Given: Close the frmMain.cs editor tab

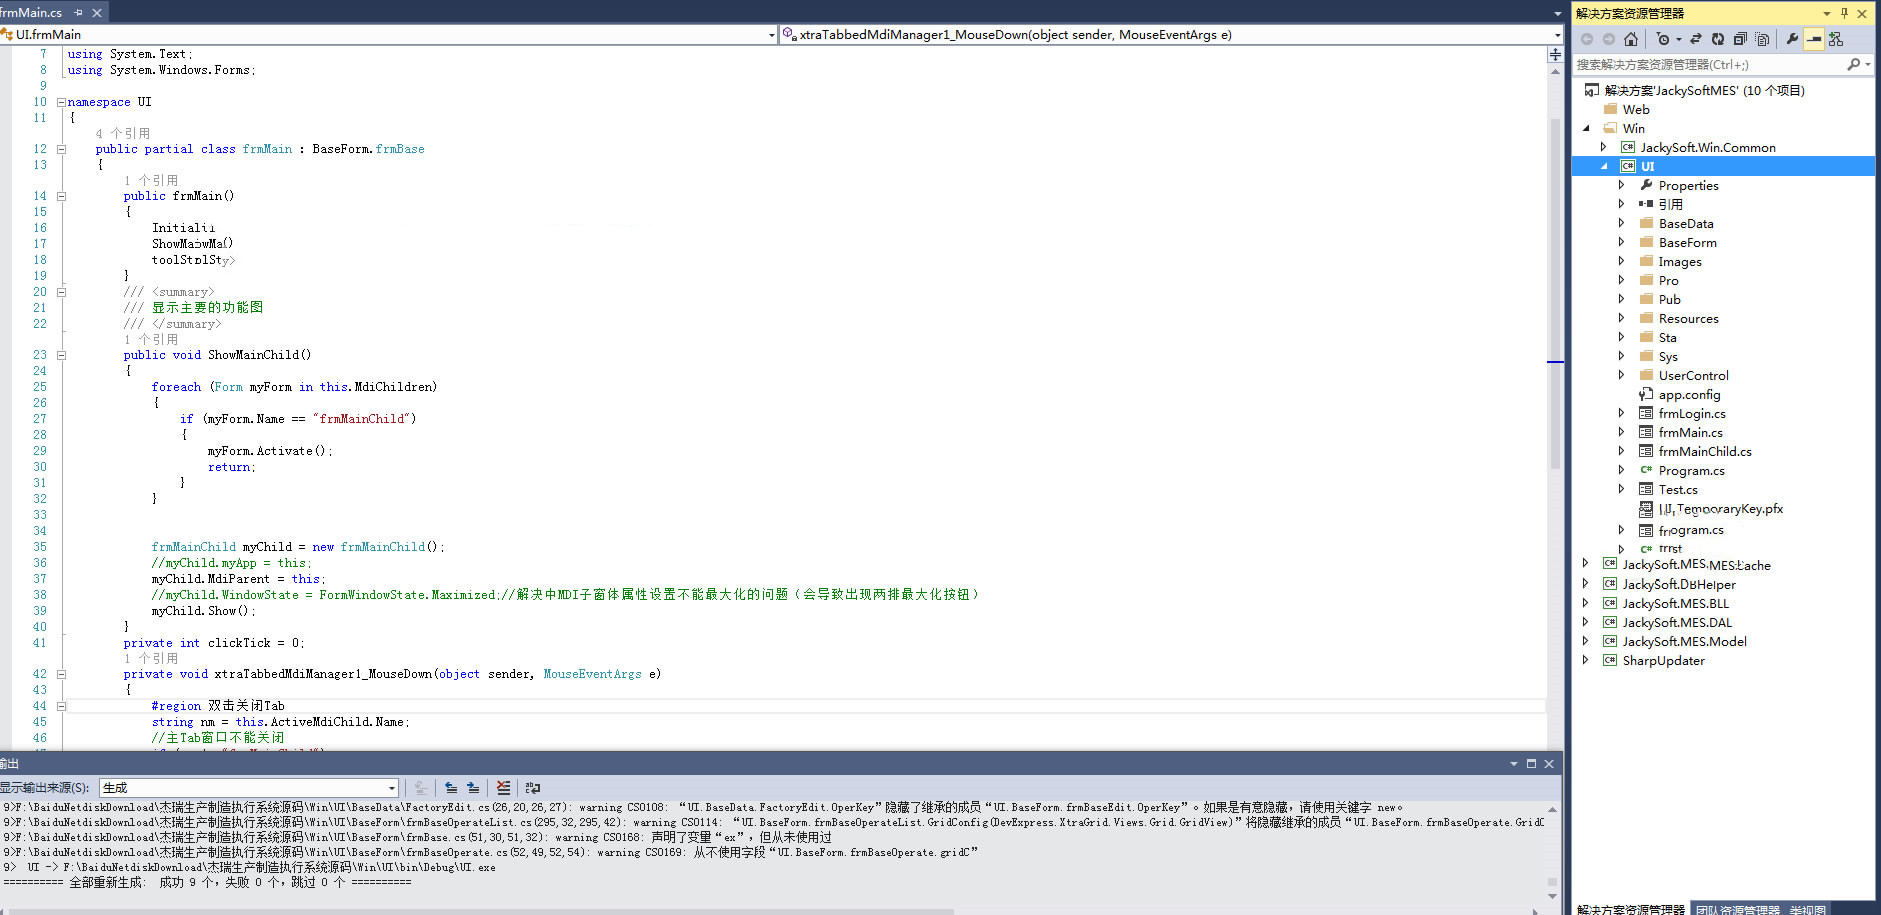Looking at the screenshot, I should click(97, 12).
